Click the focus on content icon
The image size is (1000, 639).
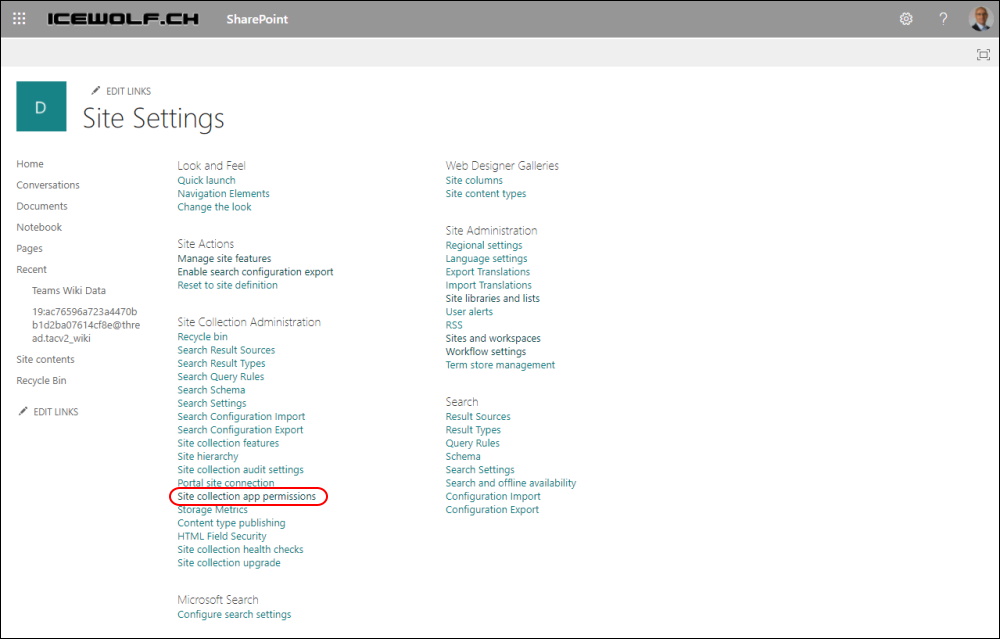(x=983, y=55)
